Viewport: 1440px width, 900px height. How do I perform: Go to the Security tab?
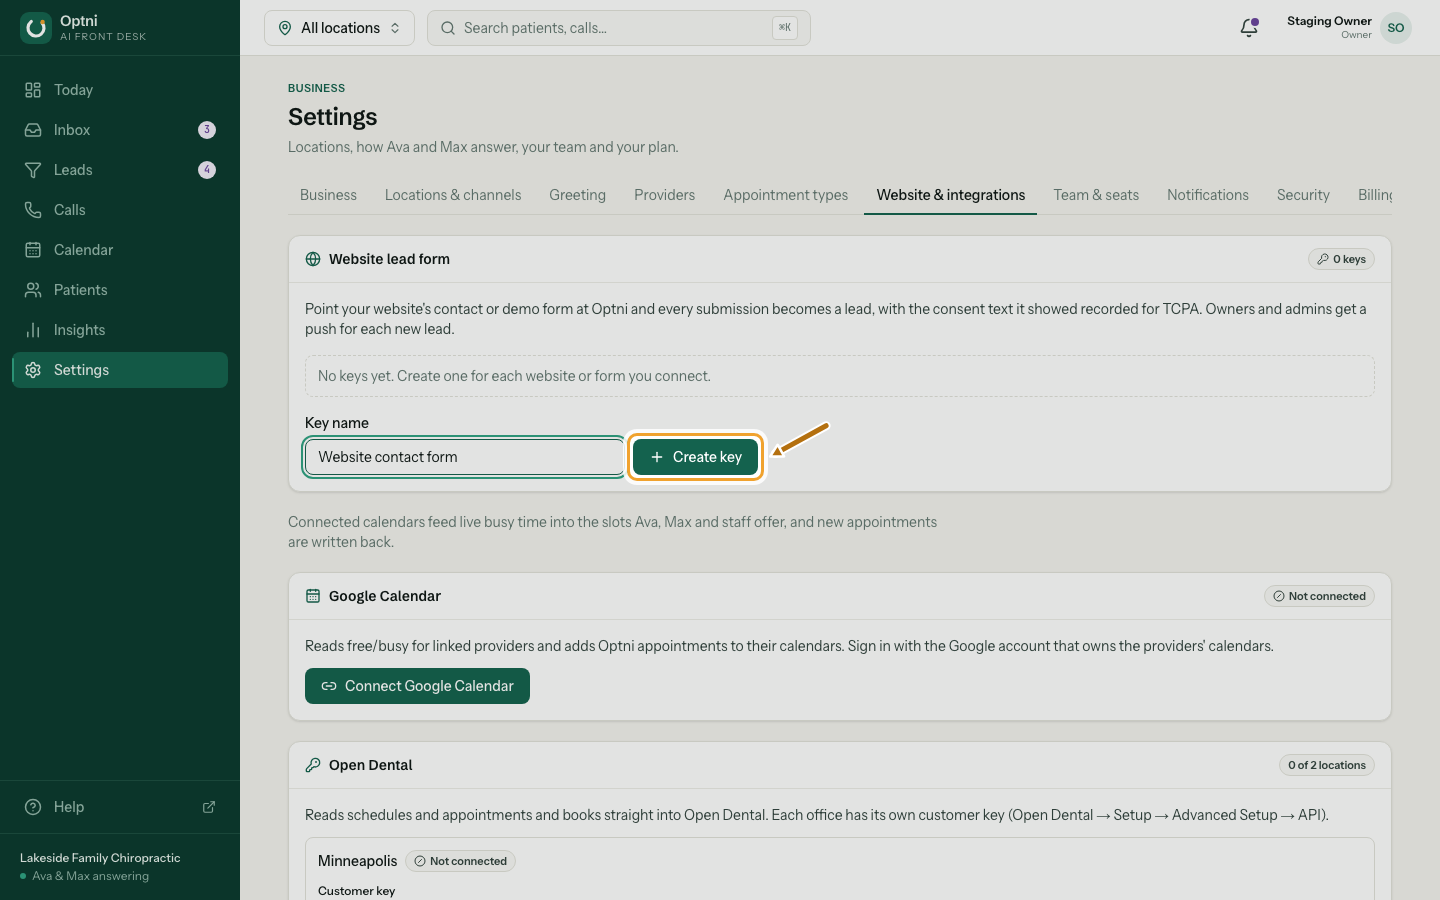[1303, 195]
